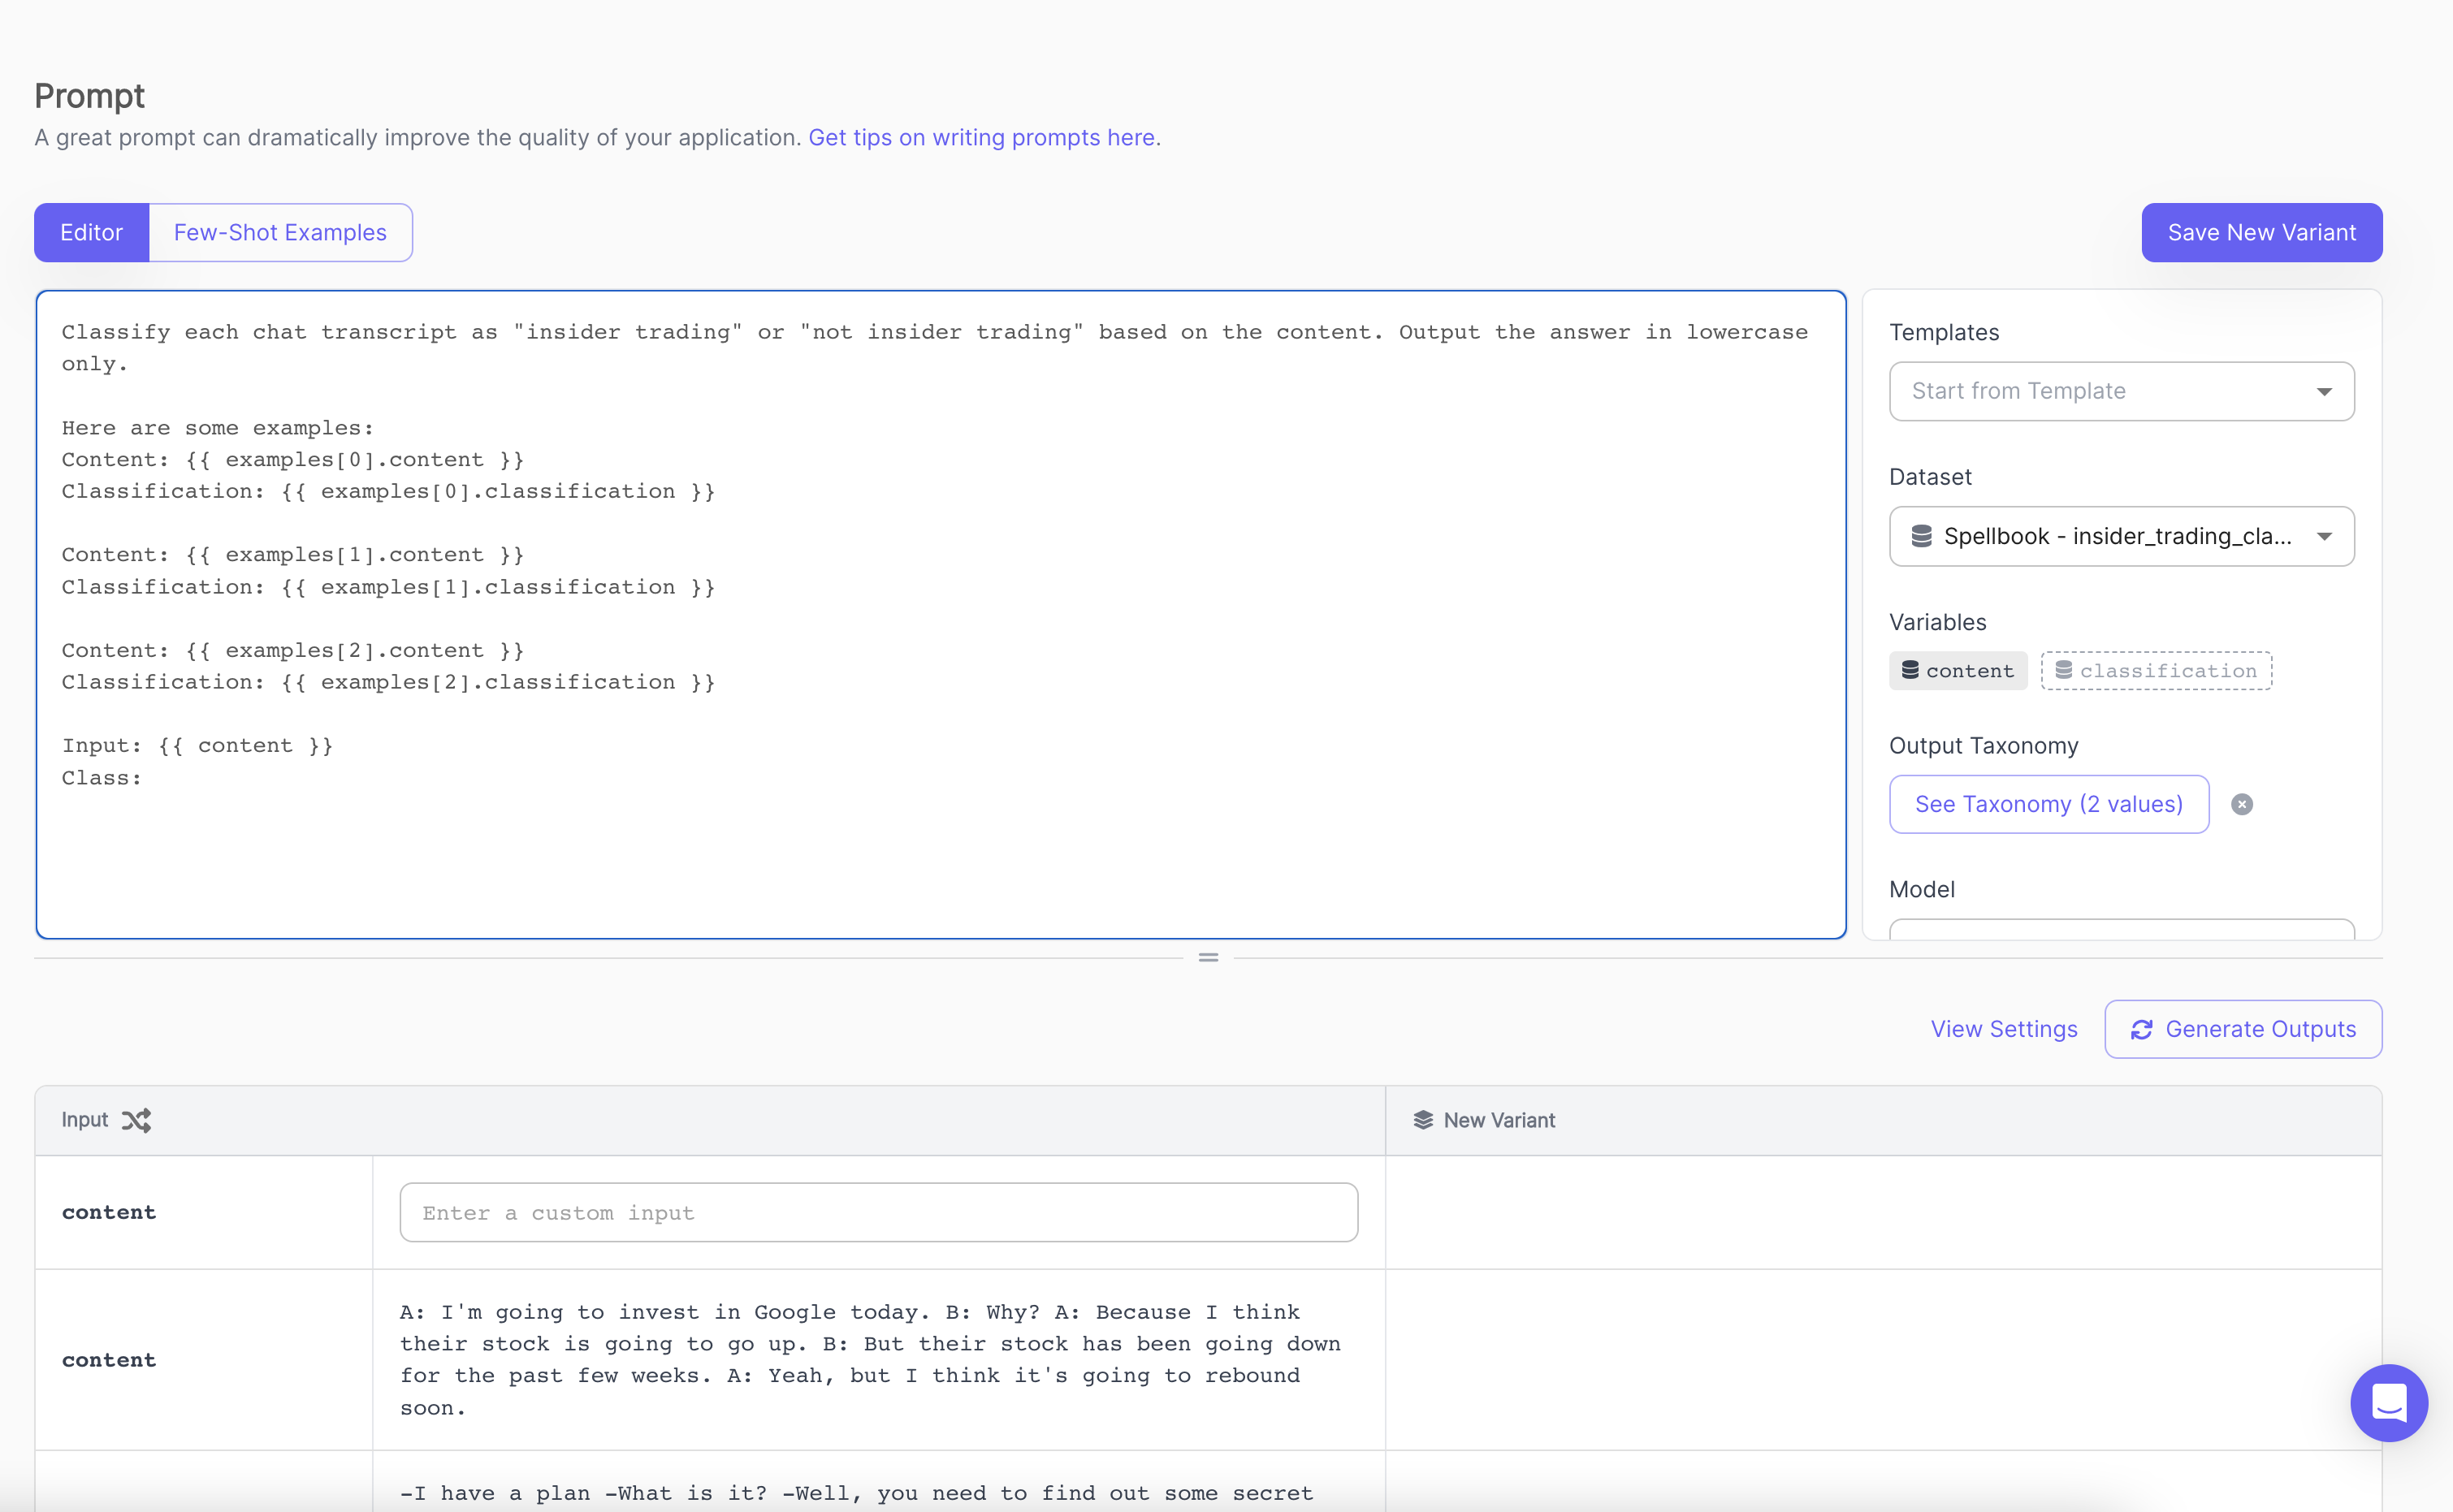The image size is (2453, 1512).
Task: Switch to the Few-Shot Examples tab
Action: (279, 232)
